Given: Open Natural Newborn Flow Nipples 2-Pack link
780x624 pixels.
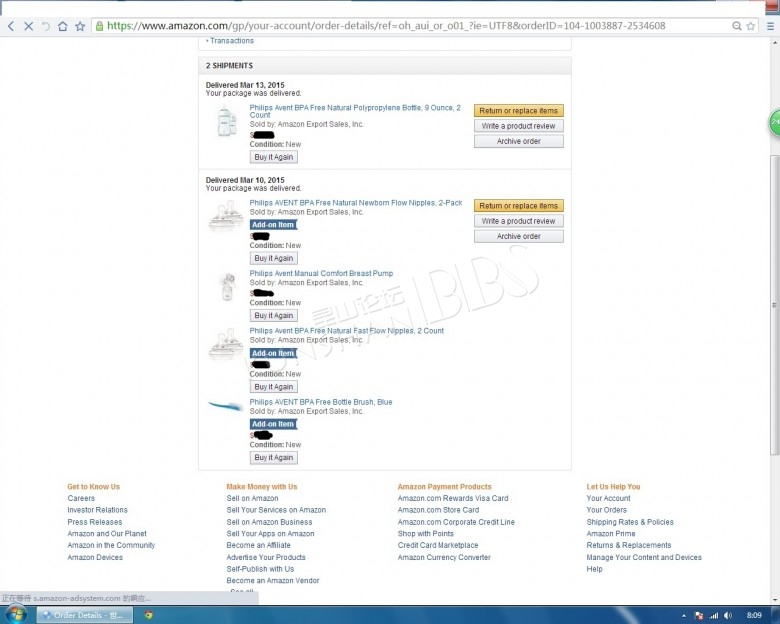Looking at the screenshot, I should [356, 203].
